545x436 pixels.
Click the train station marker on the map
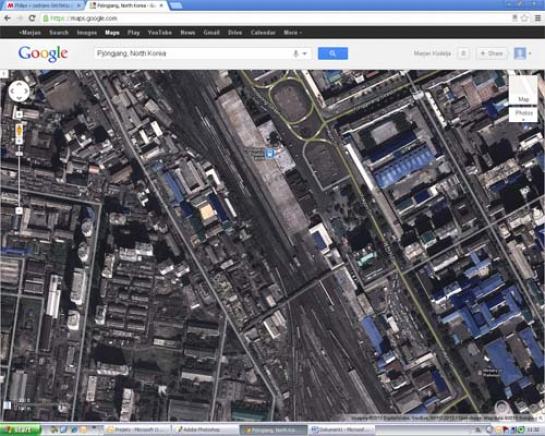269,153
